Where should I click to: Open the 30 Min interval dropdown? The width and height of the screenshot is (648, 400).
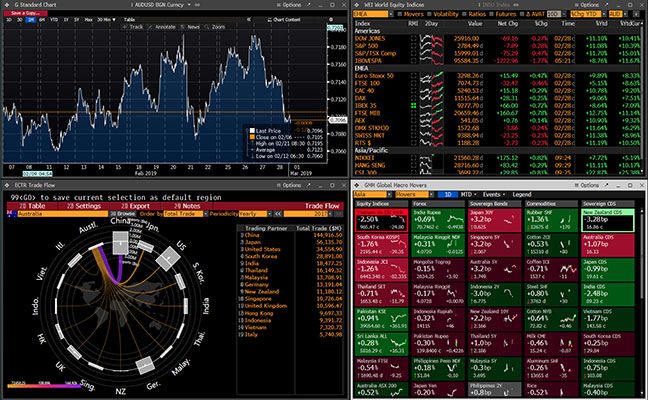click(107, 19)
